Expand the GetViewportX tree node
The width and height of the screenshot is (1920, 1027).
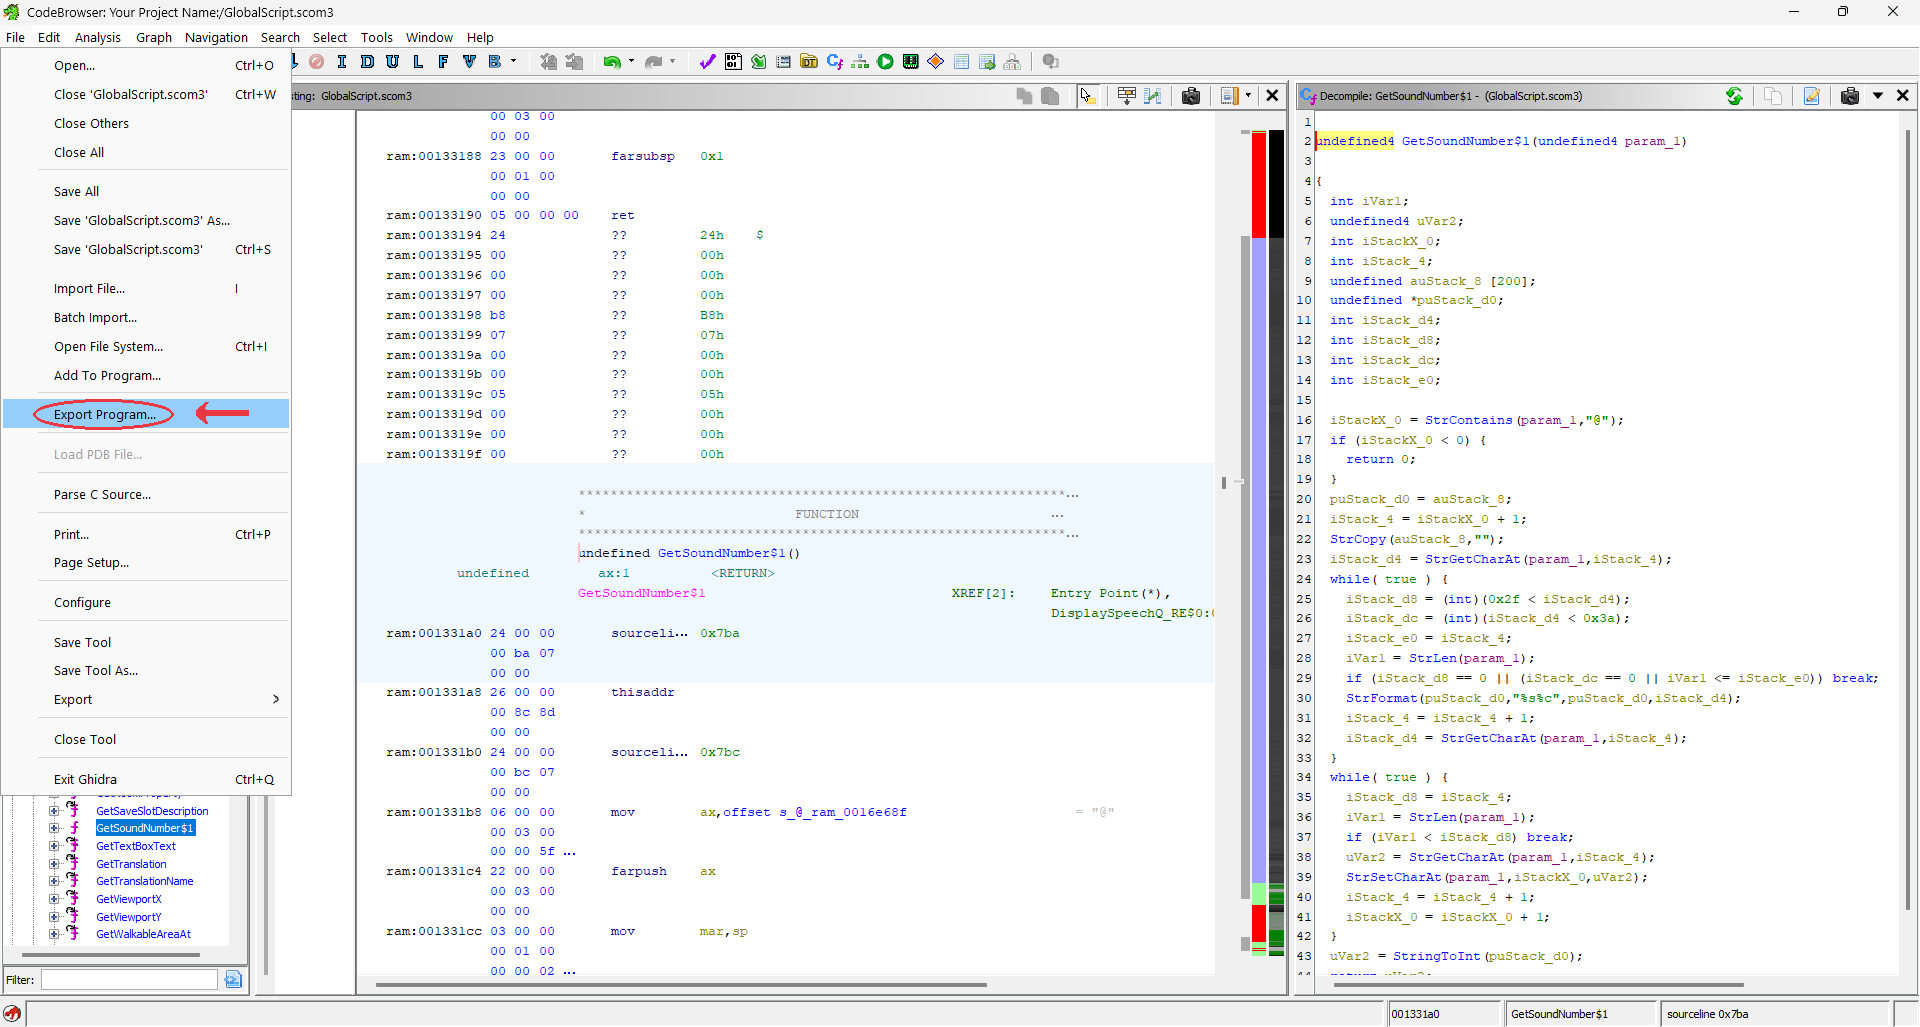click(54, 899)
